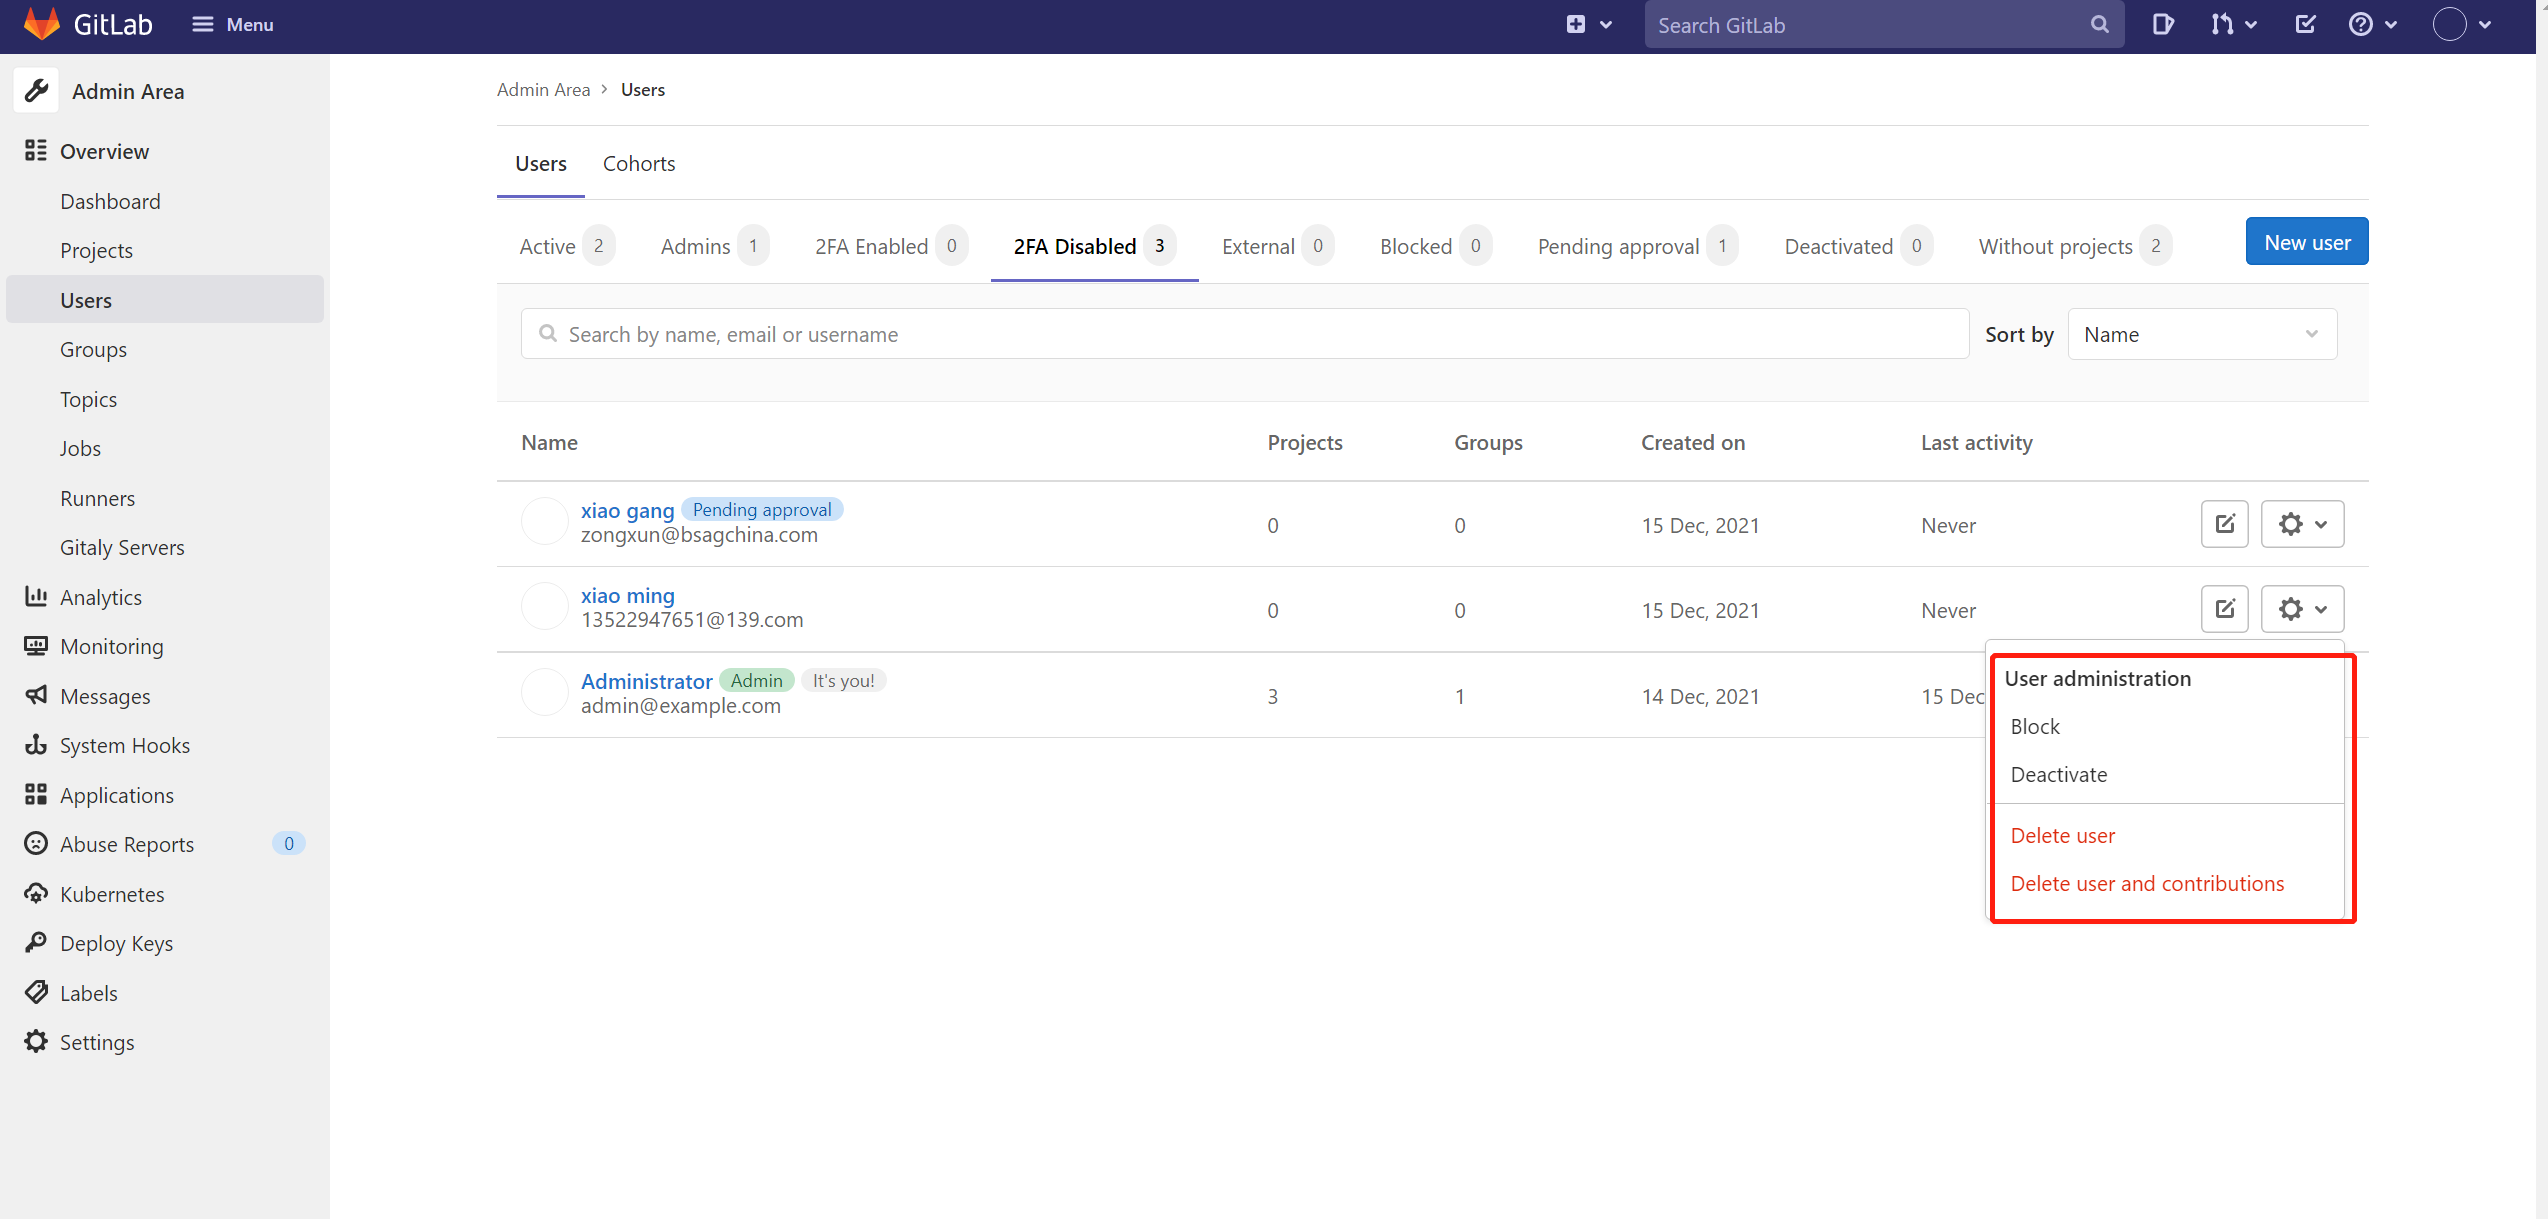Open the create new plus dropdown
This screenshot has height=1219, width=2548.
(x=1588, y=25)
